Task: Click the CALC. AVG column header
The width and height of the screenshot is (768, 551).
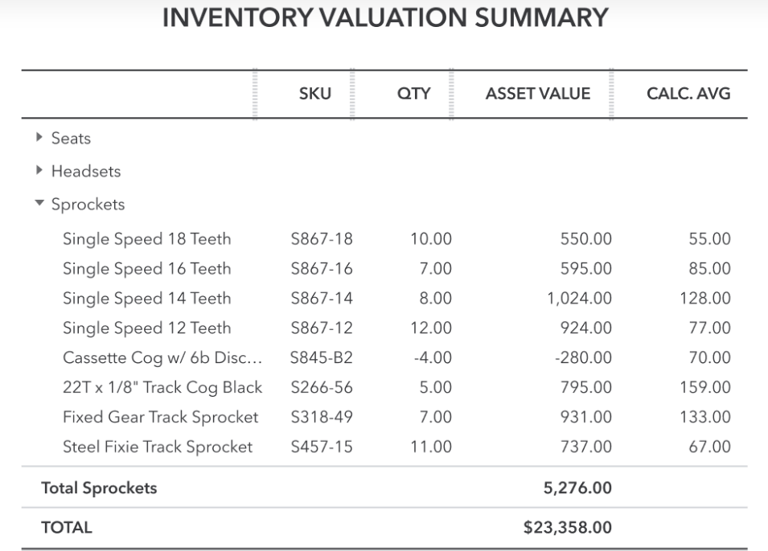Action: pyautogui.click(x=688, y=94)
